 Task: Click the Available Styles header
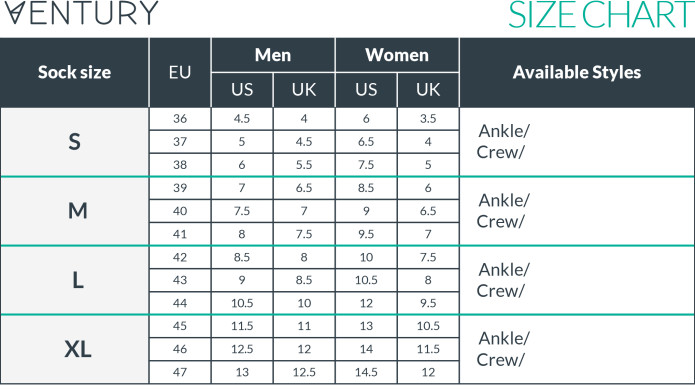pyautogui.click(x=577, y=72)
